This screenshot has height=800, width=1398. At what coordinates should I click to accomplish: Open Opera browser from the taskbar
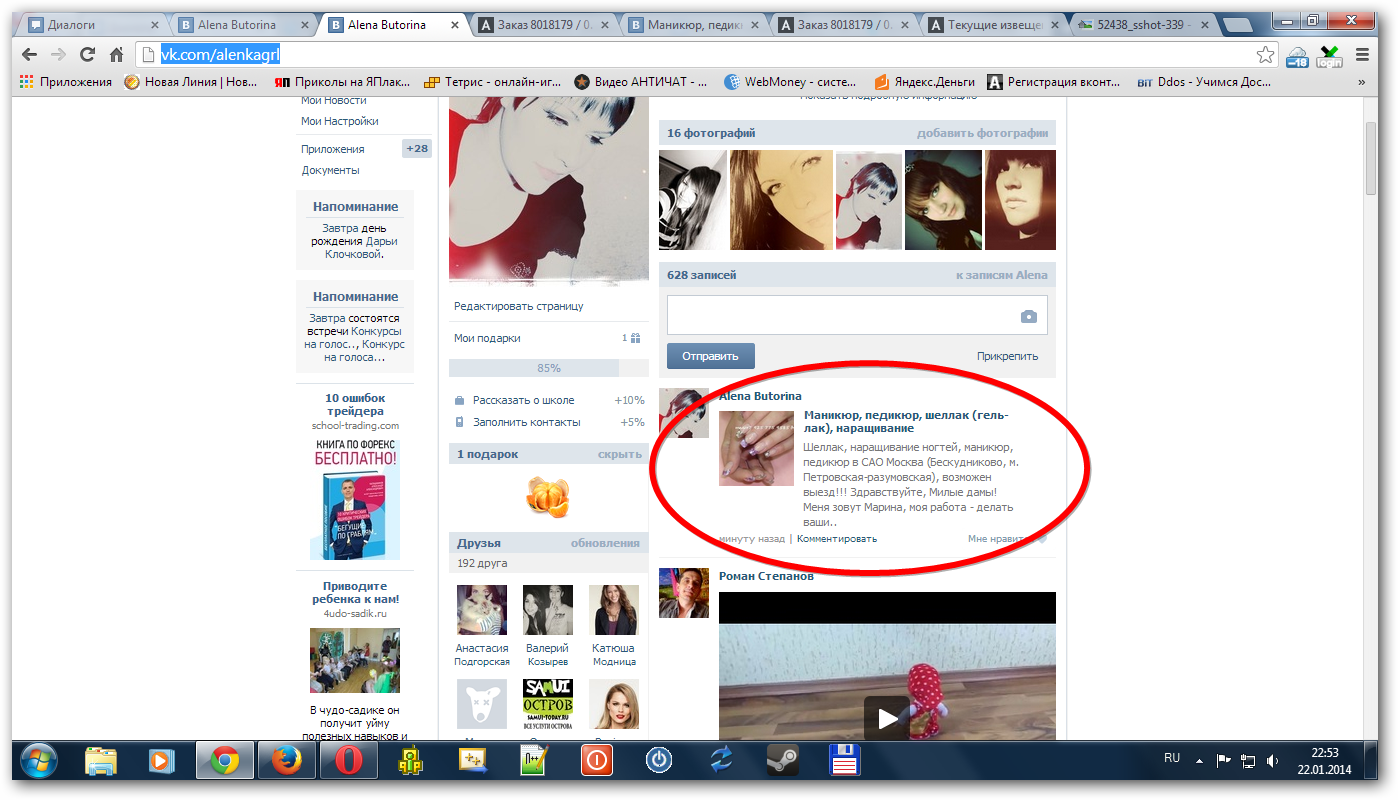[348, 761]
